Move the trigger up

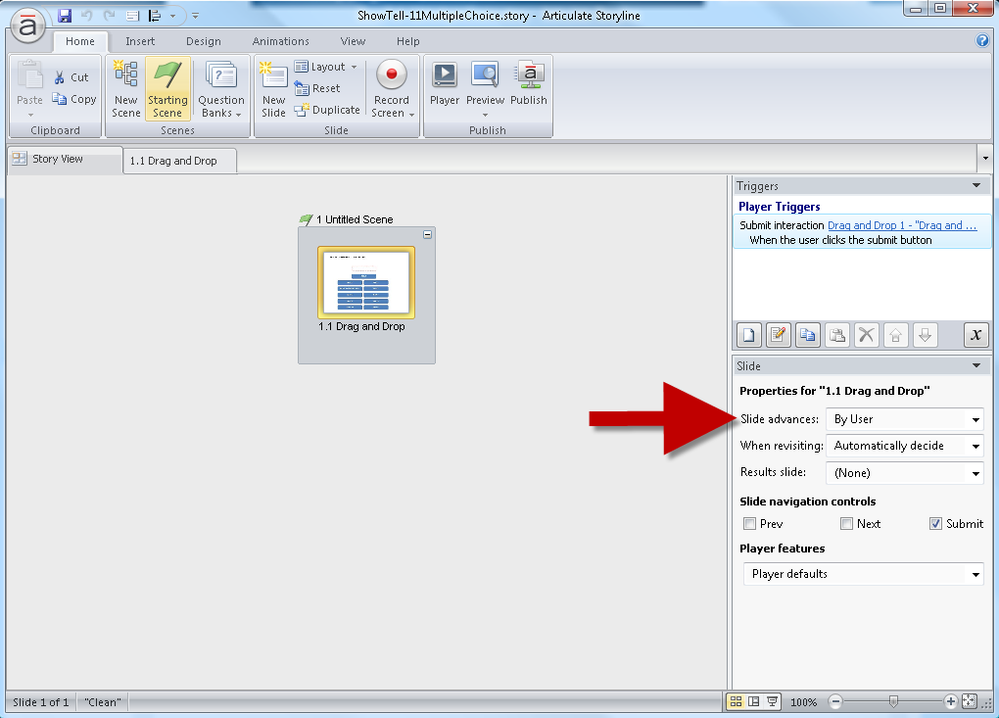tap(895, 334)
